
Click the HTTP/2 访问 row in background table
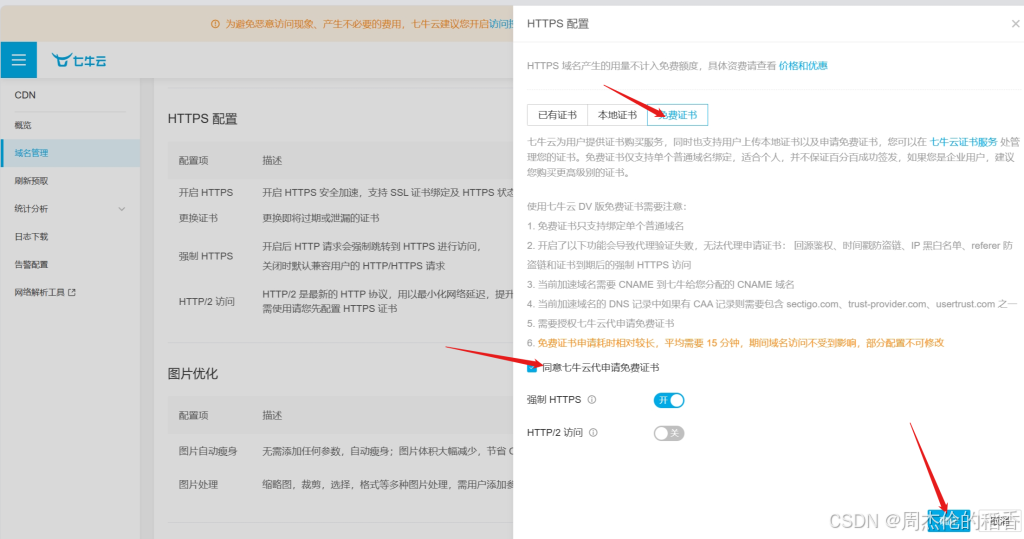click(x=340, y=301)
